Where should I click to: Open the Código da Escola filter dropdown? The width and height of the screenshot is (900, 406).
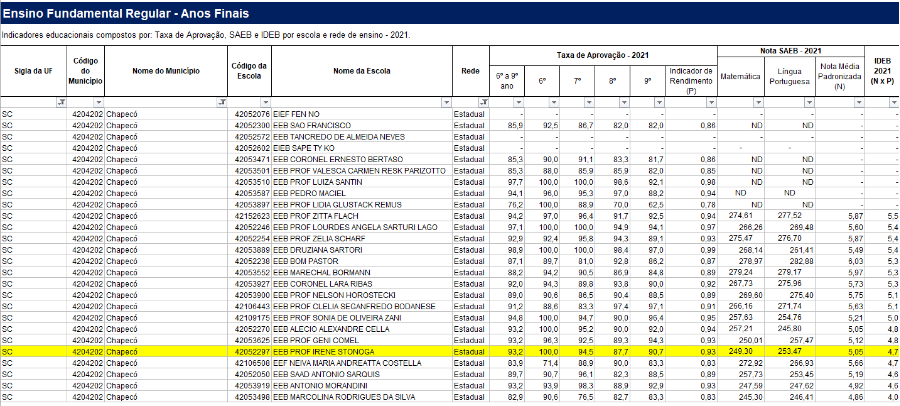(x=266, y=102)
